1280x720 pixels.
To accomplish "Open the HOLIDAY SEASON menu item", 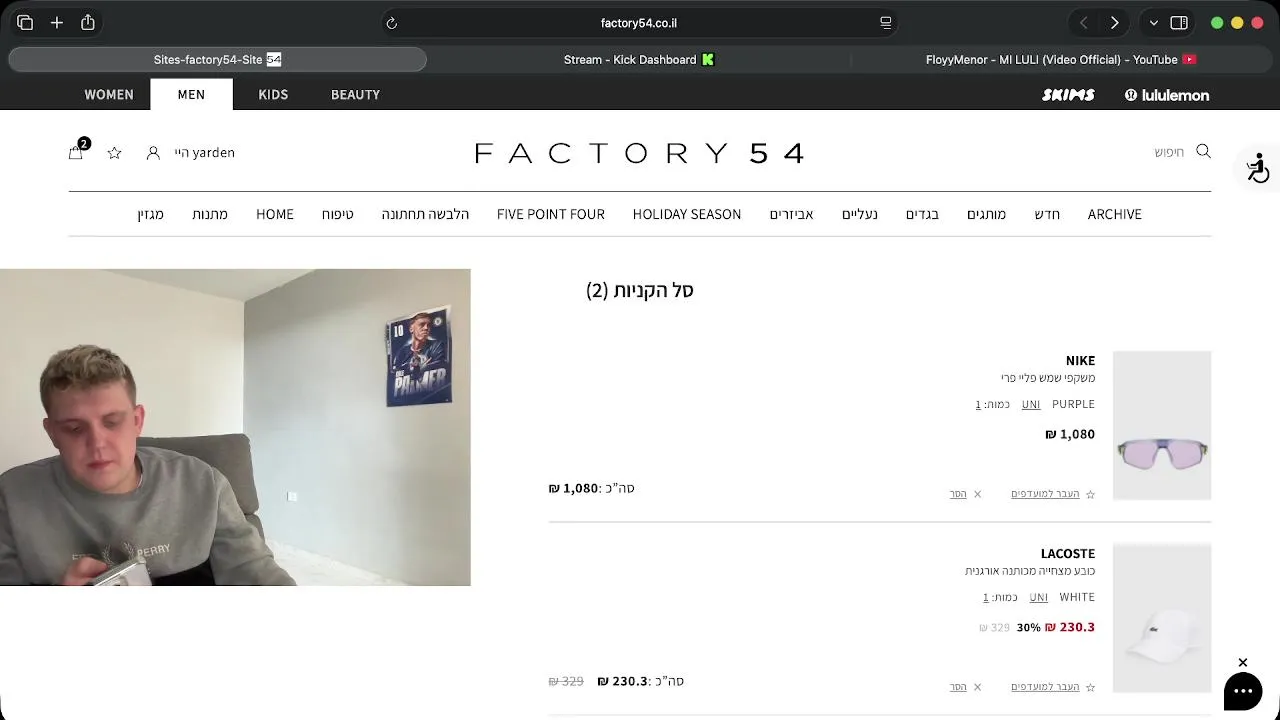I will 687,214.
